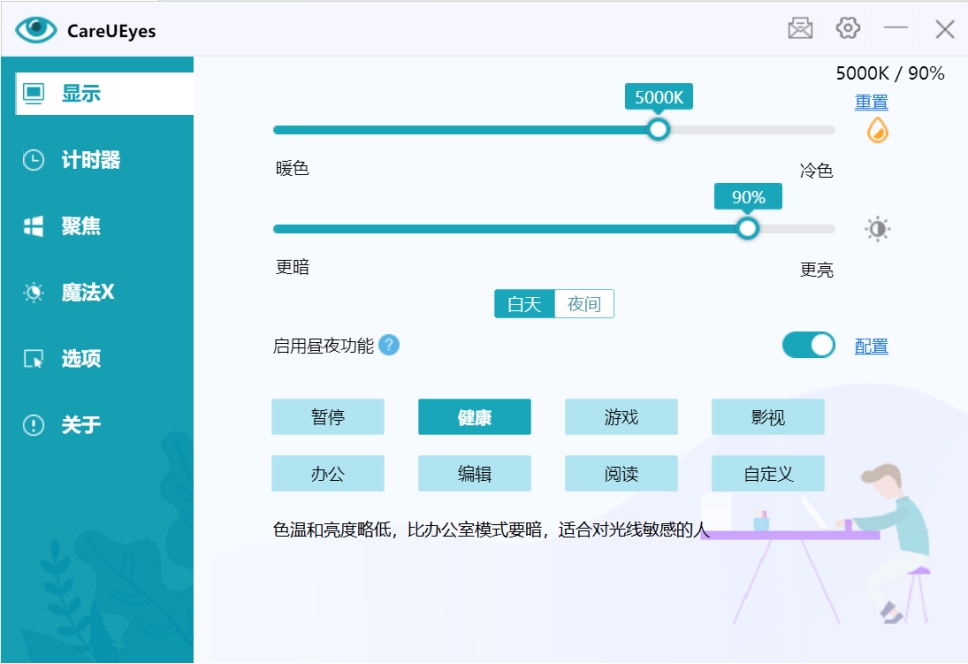The image size is (968, 664).
Task: Click the color temperature slider handle at 5000K
Action: click(x=657, y=130)
